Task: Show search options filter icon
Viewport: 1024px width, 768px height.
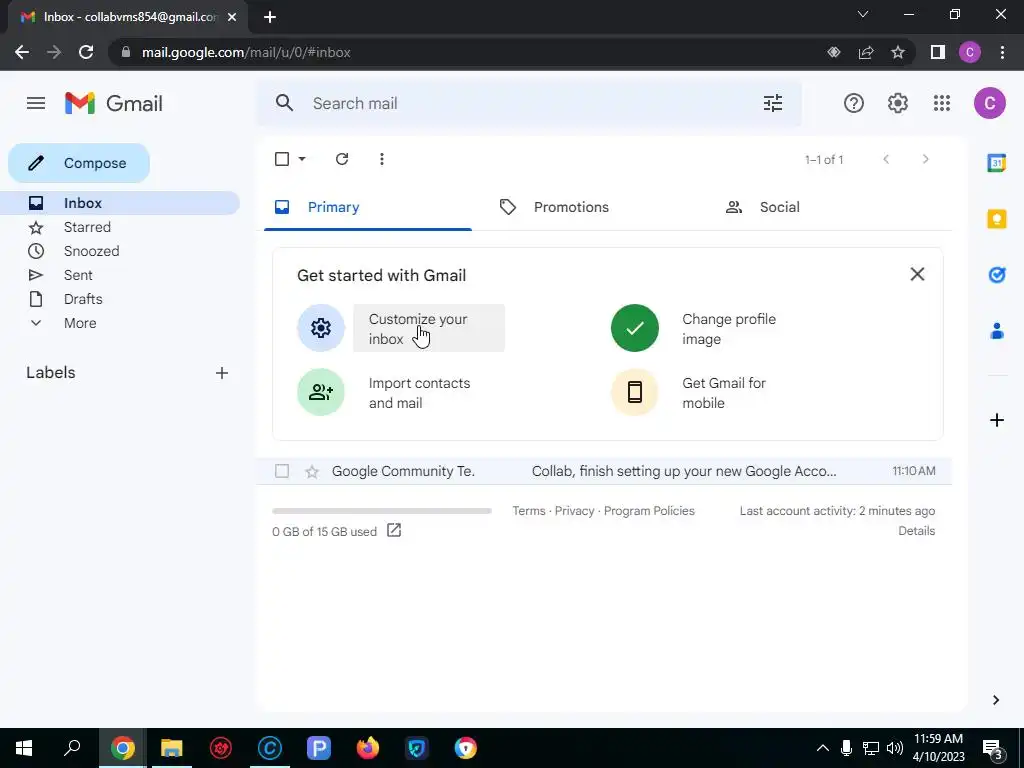Action: click(773, 103)
